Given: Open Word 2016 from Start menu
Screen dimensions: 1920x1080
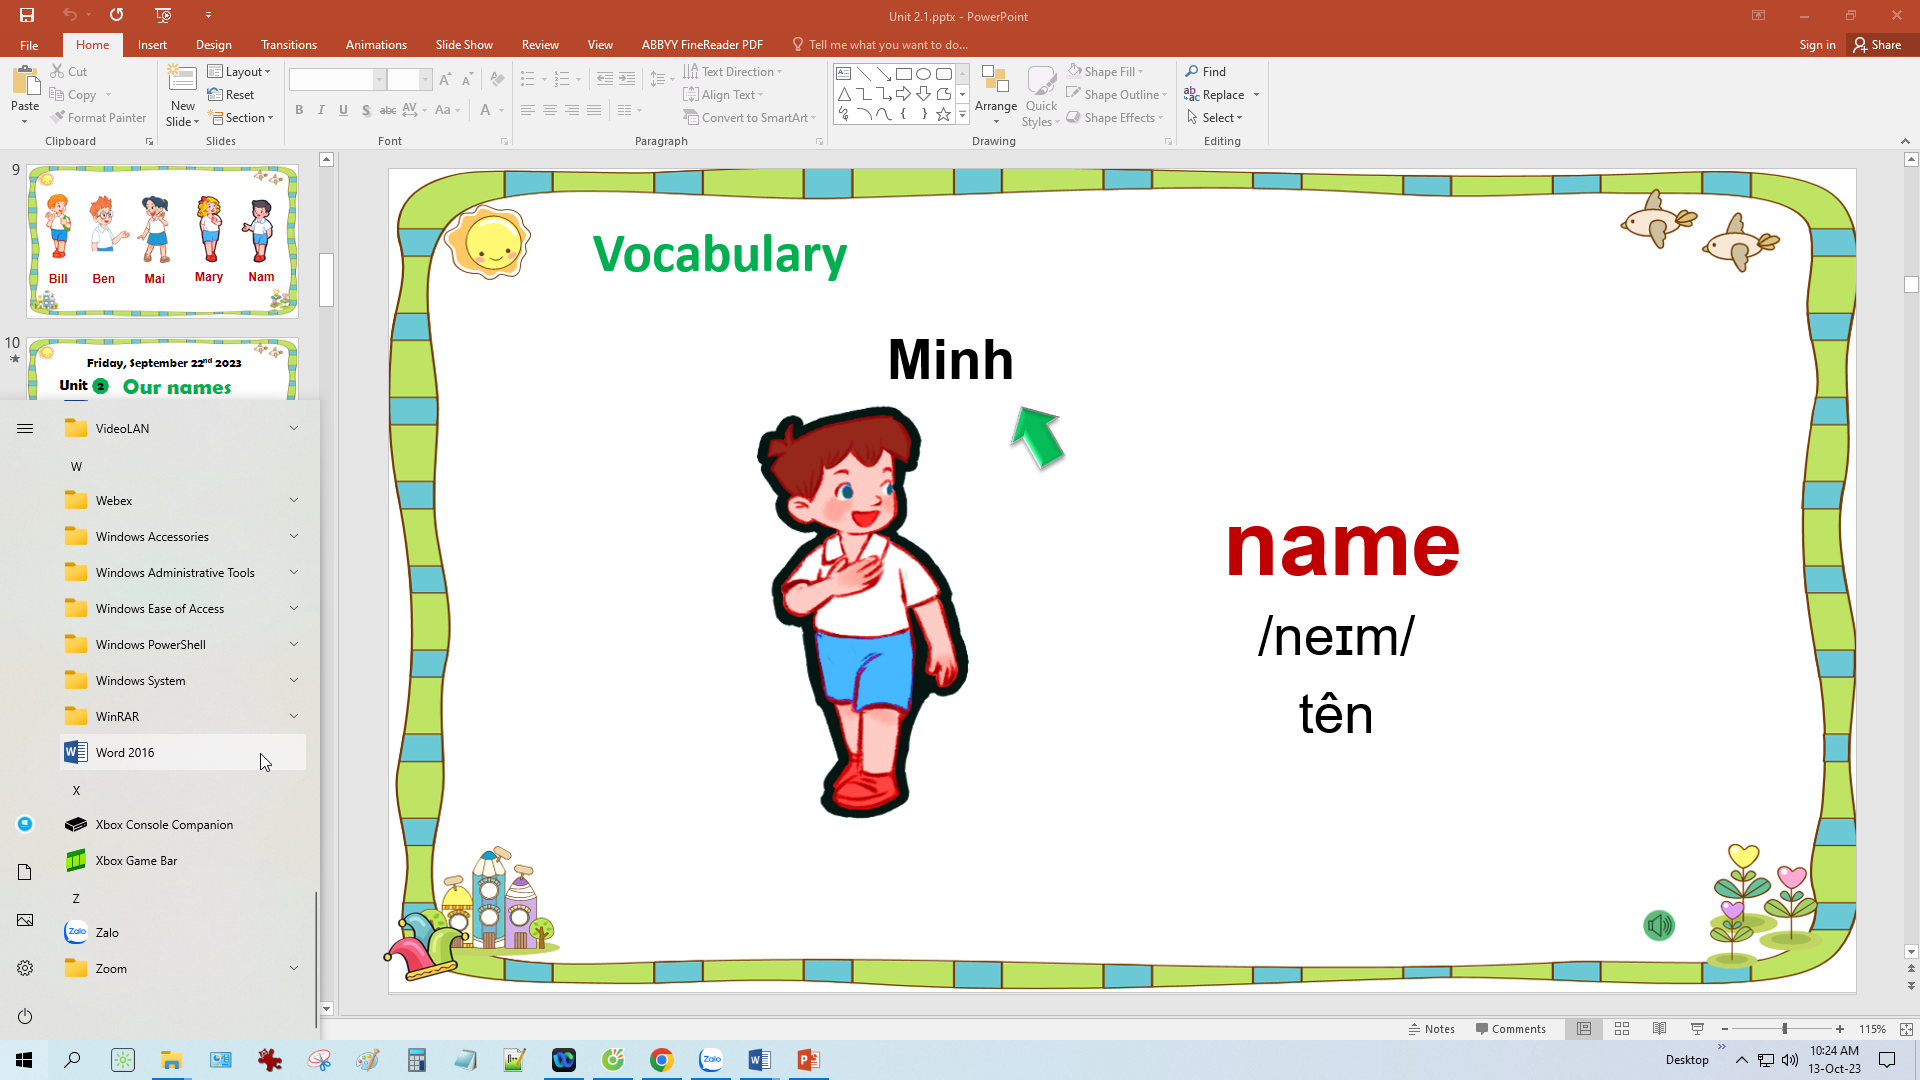Looking at the screenshot, I should tap(183, 752).
